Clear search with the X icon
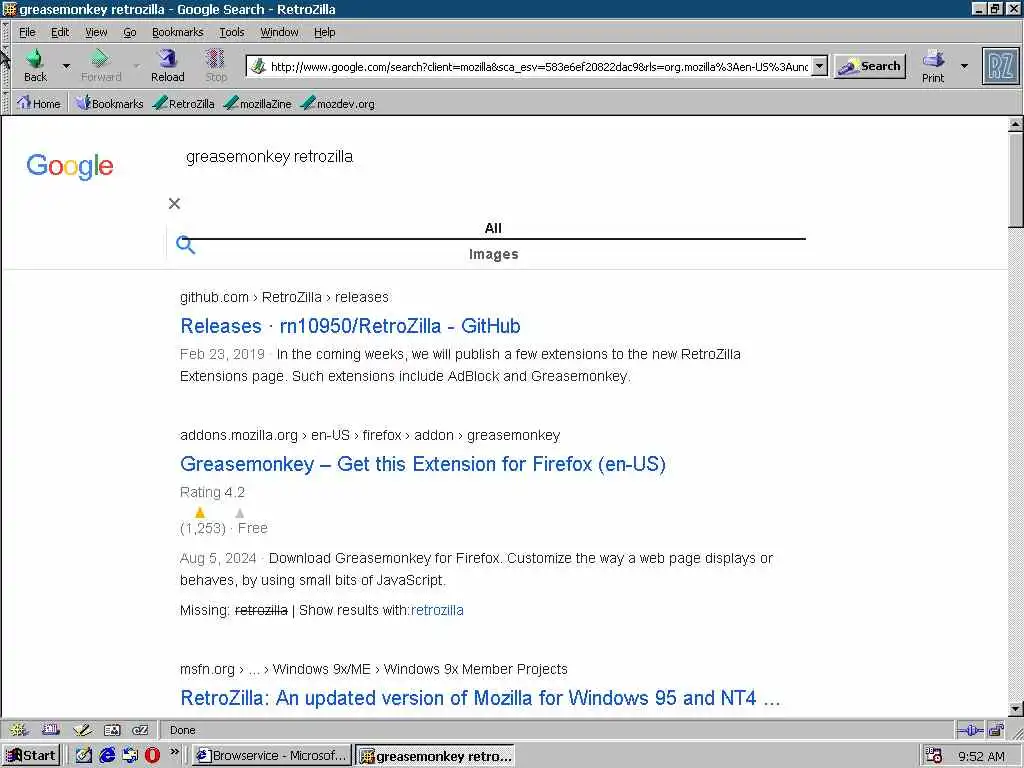 pyautogui.click(x=174, y=204)
